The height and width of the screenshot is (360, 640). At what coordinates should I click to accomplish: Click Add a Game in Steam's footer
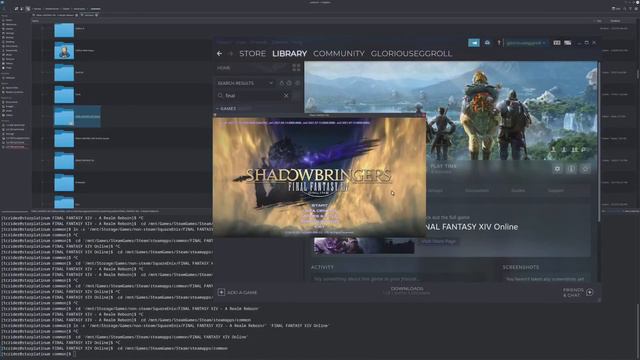coord(238,292)
